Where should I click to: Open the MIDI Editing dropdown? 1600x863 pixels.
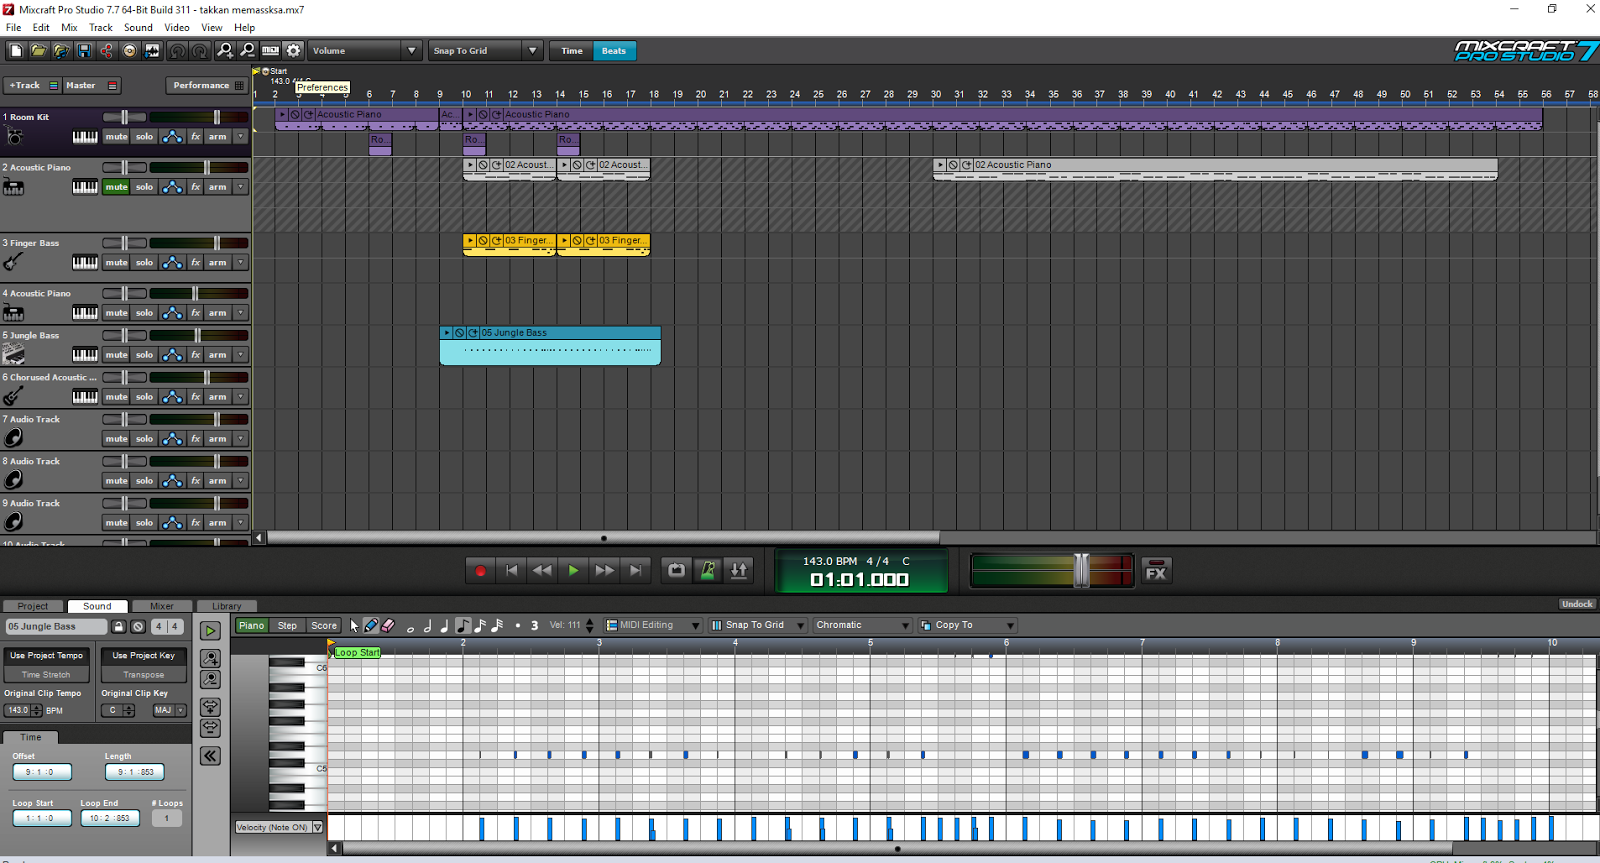653,626
